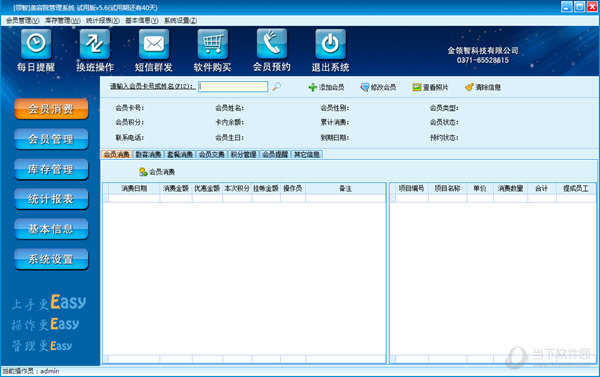Focus the member card number search field

tap(233, 86)
